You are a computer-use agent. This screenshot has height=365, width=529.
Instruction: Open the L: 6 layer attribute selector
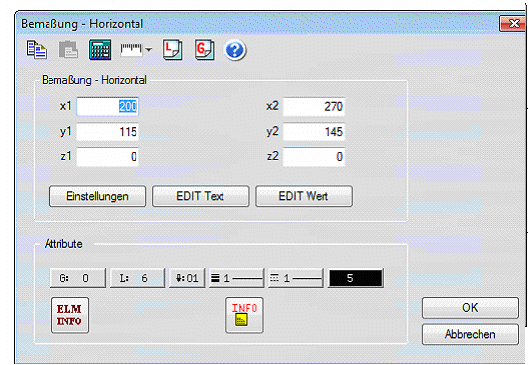(x=137, y=278)
